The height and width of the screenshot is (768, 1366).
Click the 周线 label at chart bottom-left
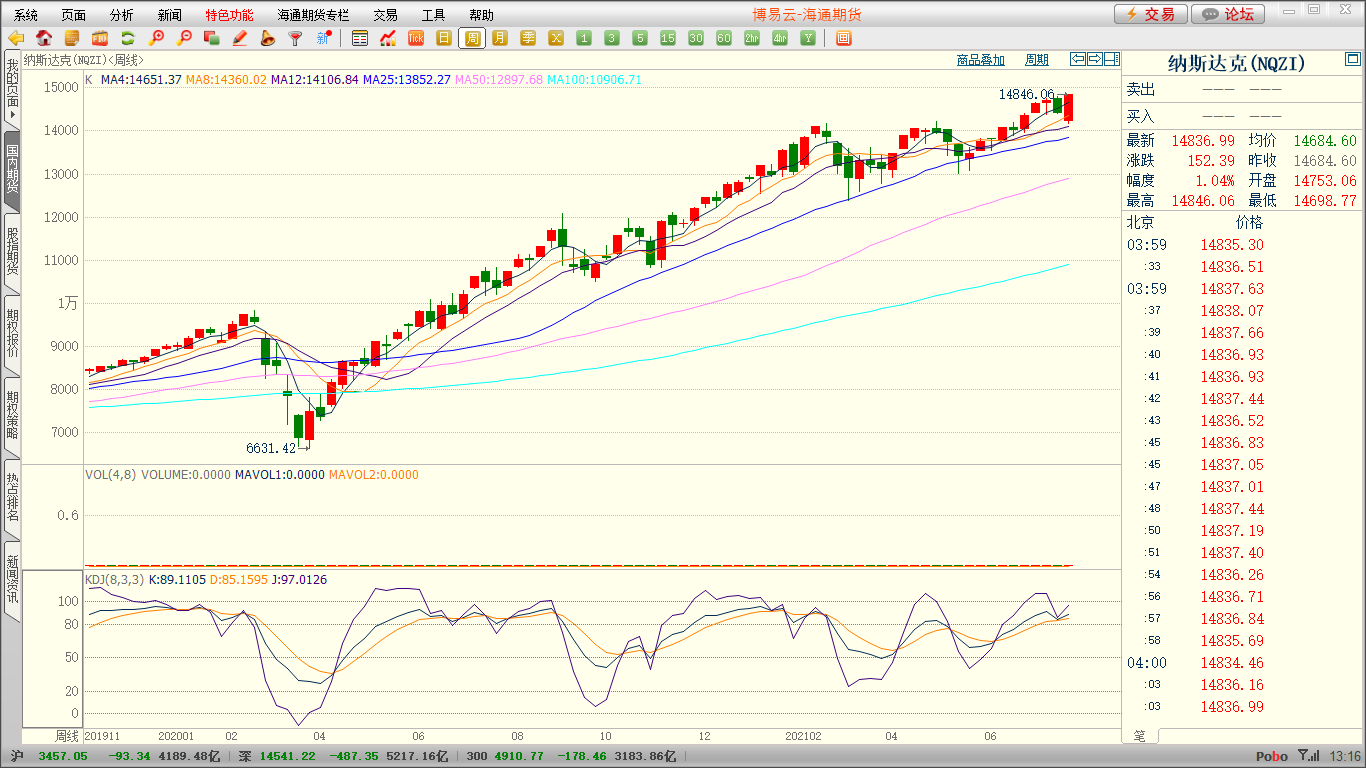67,736
